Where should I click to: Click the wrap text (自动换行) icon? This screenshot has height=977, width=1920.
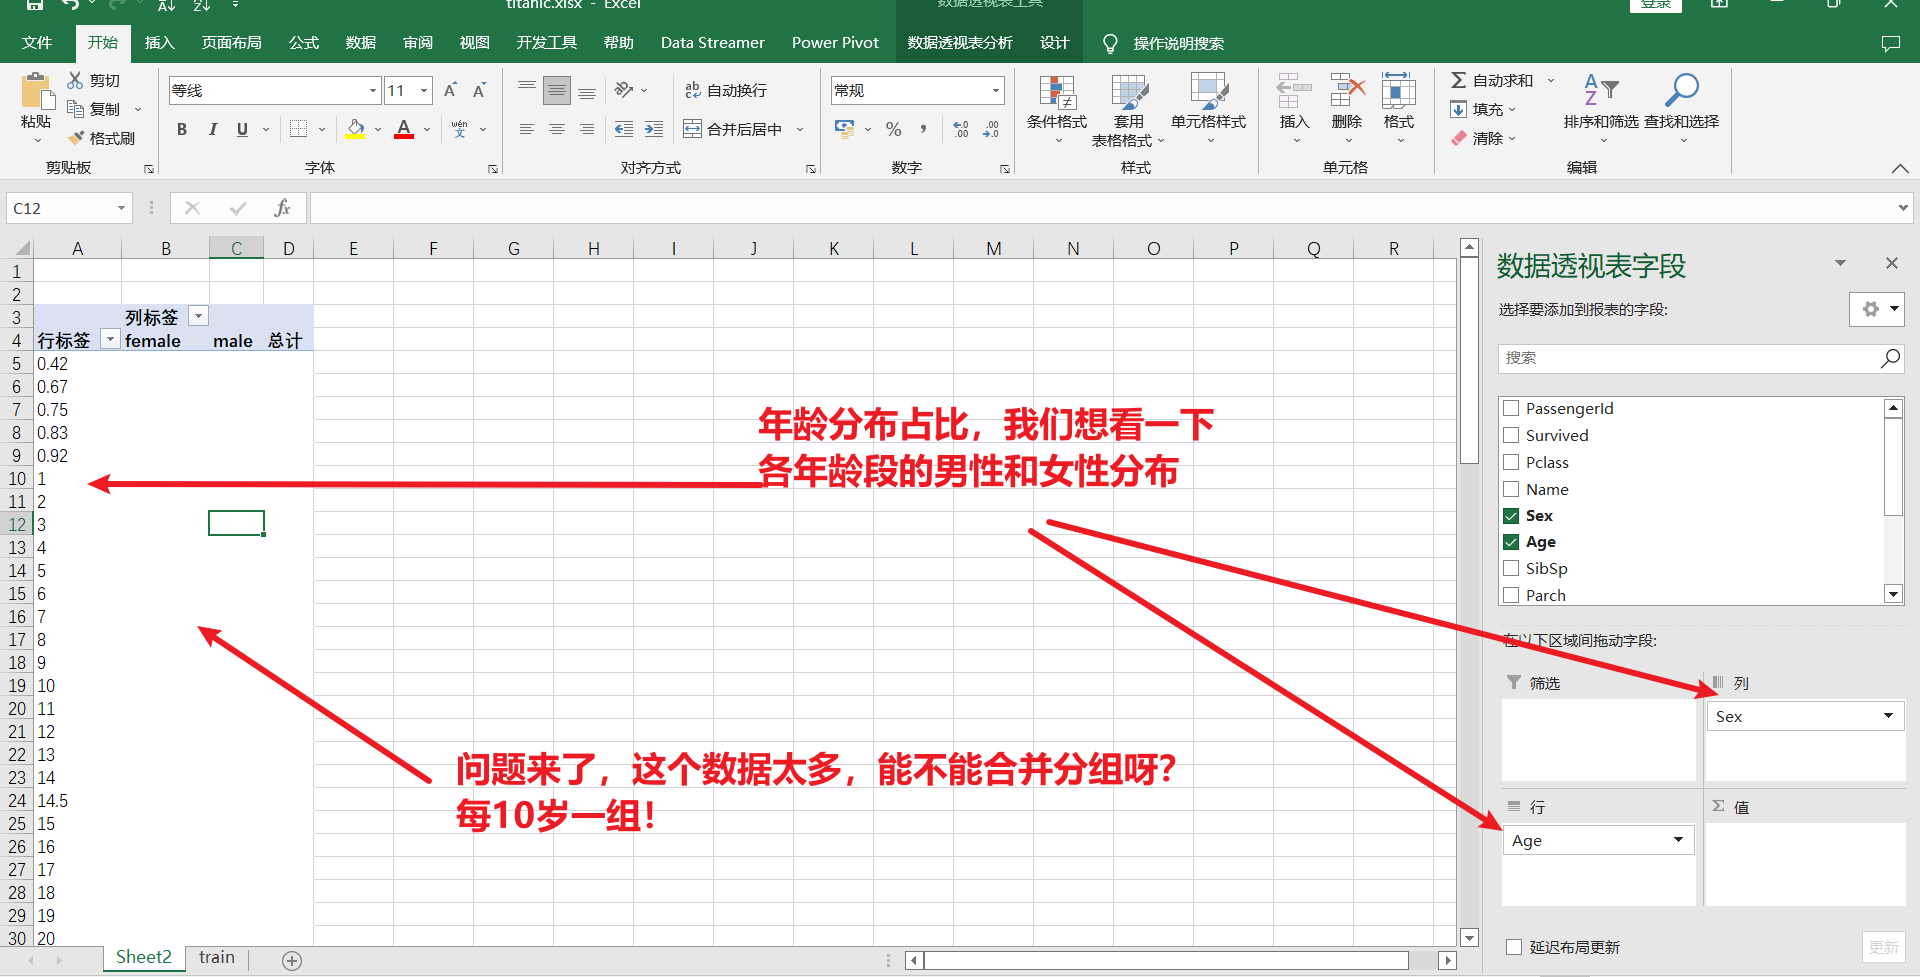692,90
